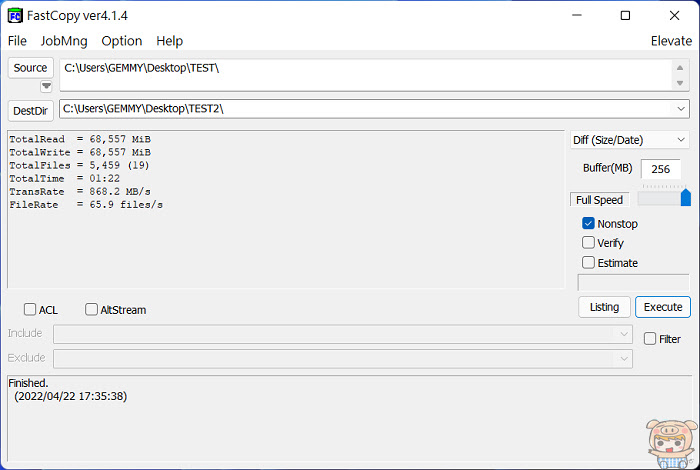
Task: Click the Buffer(MB) value field
Action: 660,169
